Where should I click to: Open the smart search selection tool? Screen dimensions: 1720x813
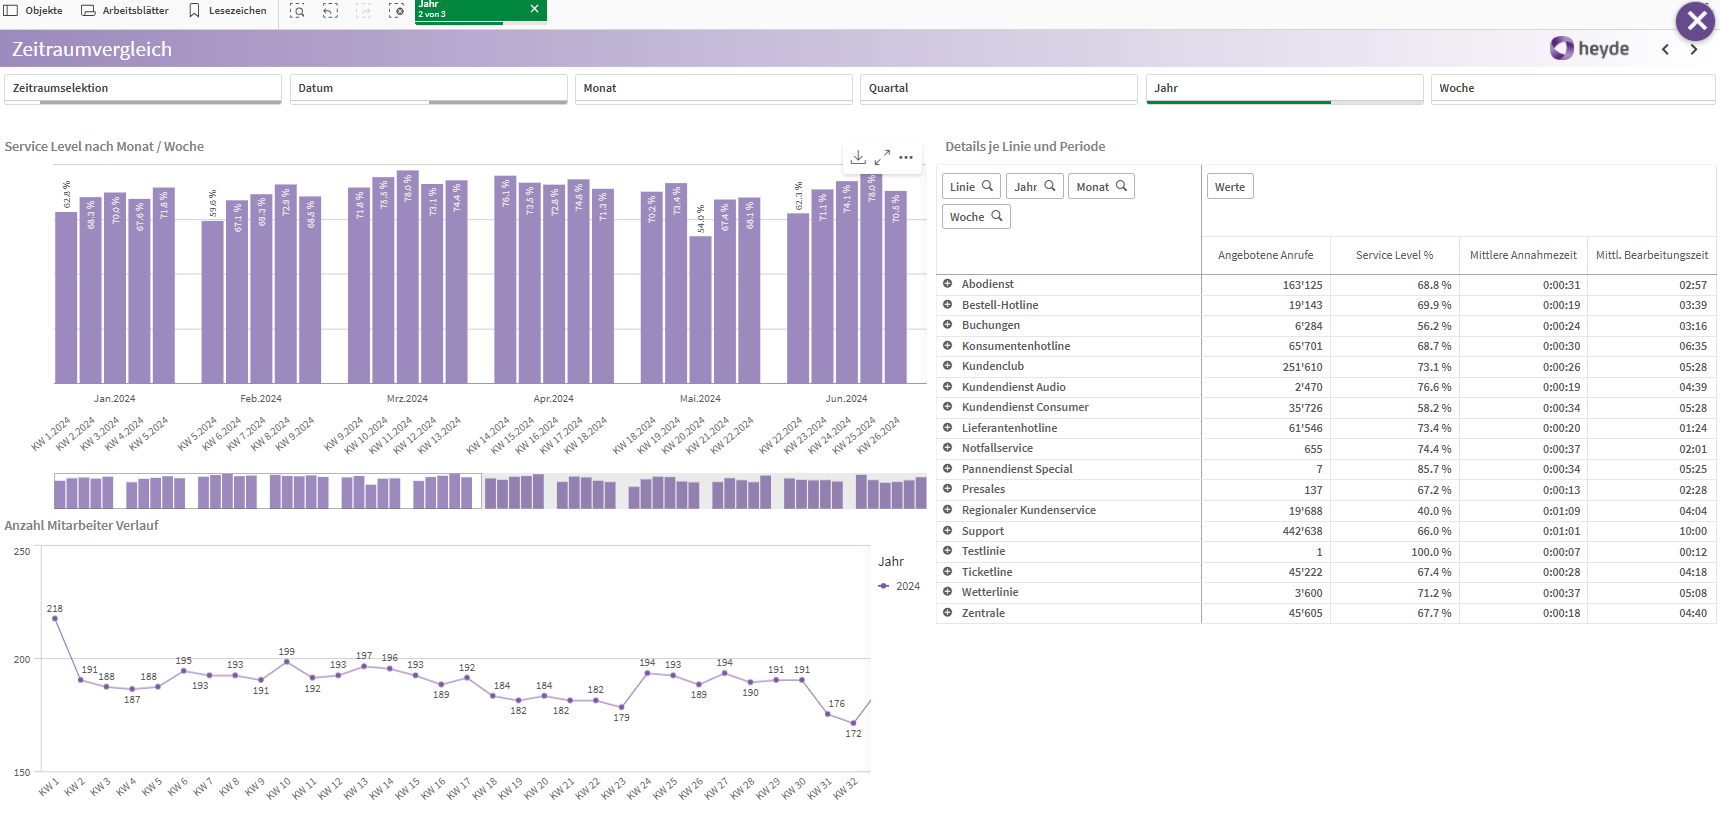pyautogui.click(x=297, y=11)
